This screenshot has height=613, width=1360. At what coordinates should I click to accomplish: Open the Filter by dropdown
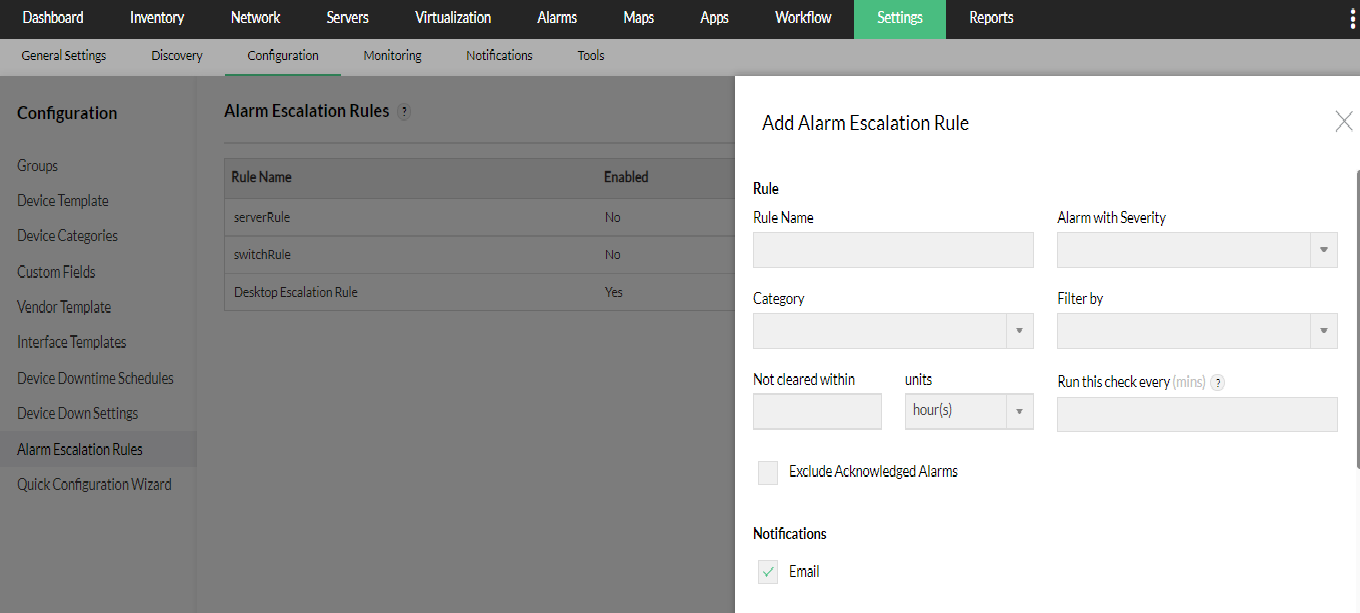pos(1323,331)
